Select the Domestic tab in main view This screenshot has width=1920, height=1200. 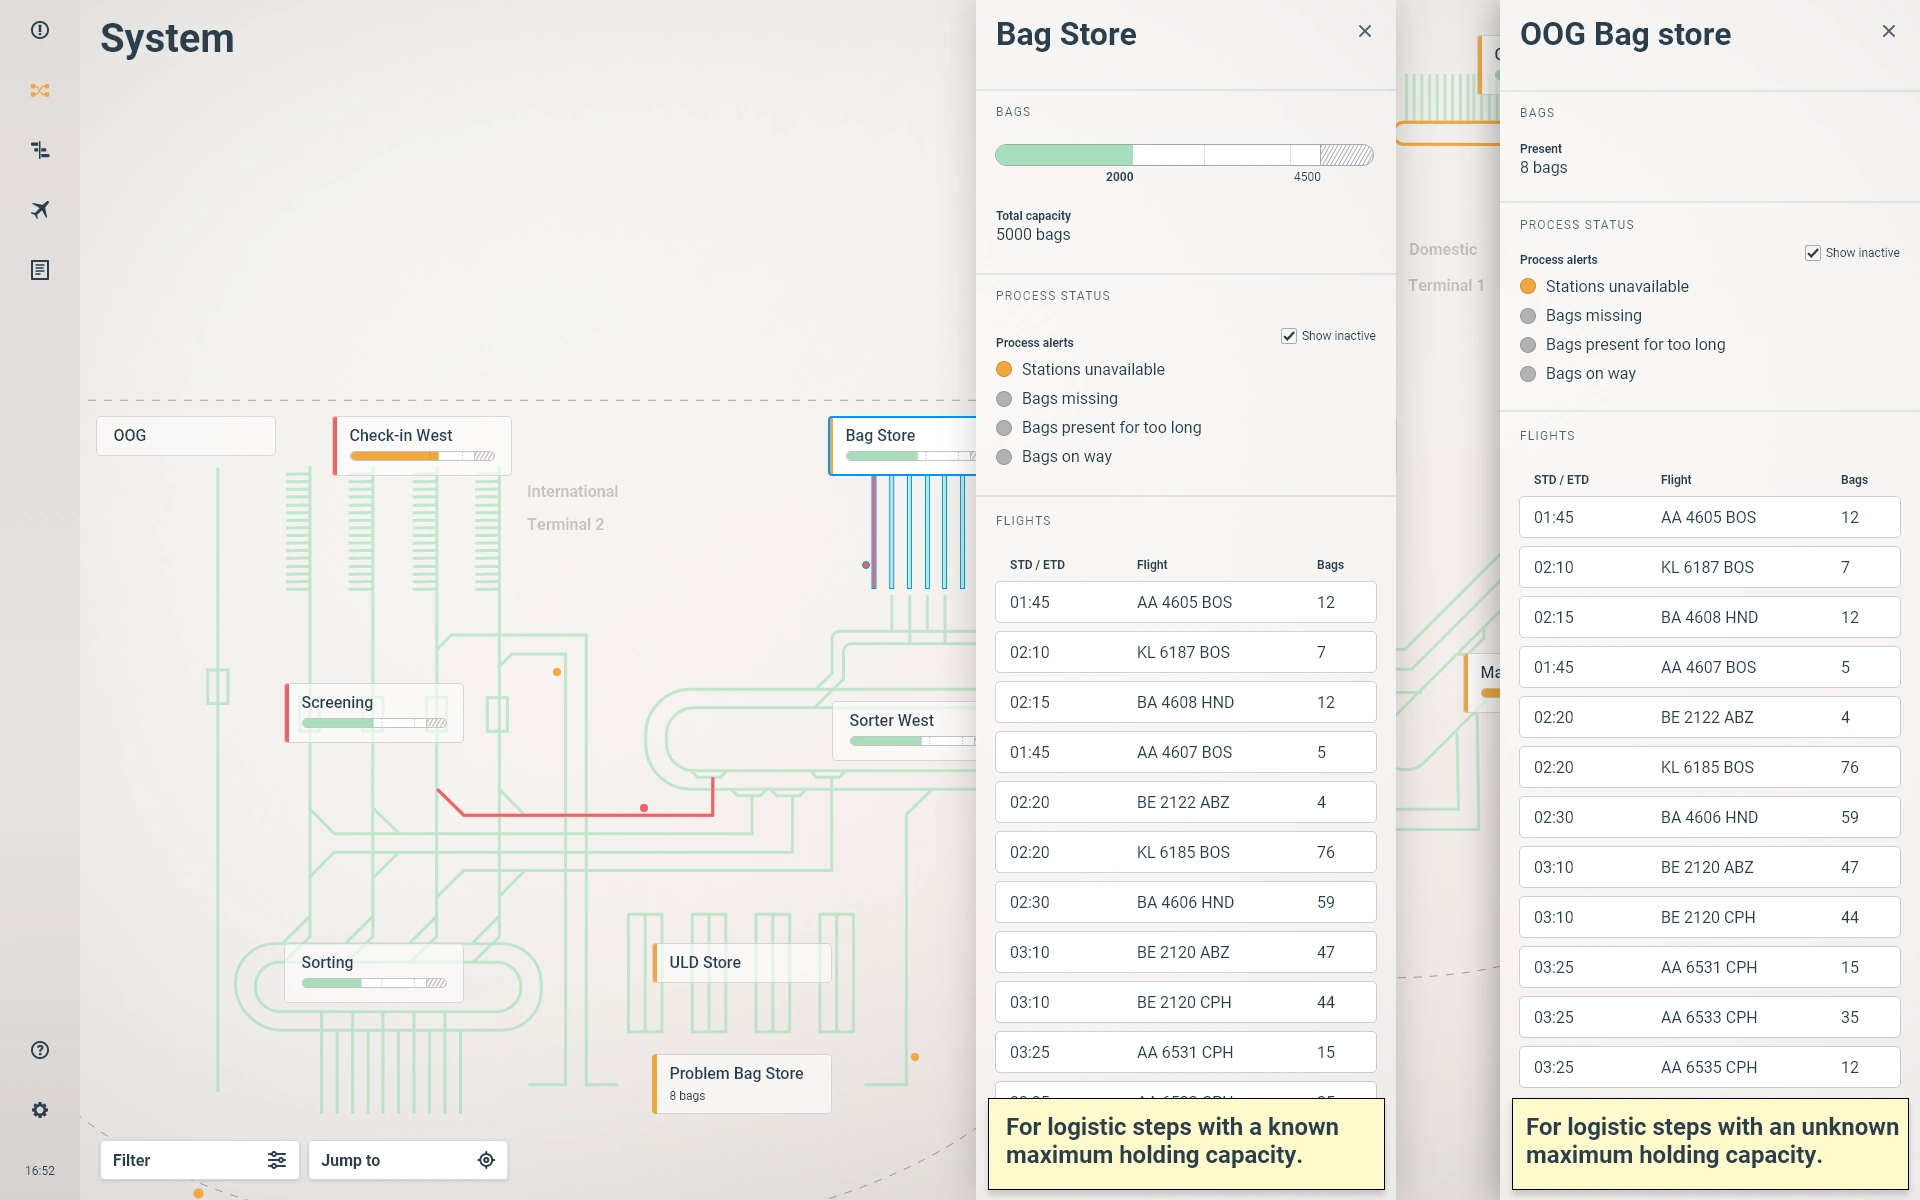coord(1444,249)
